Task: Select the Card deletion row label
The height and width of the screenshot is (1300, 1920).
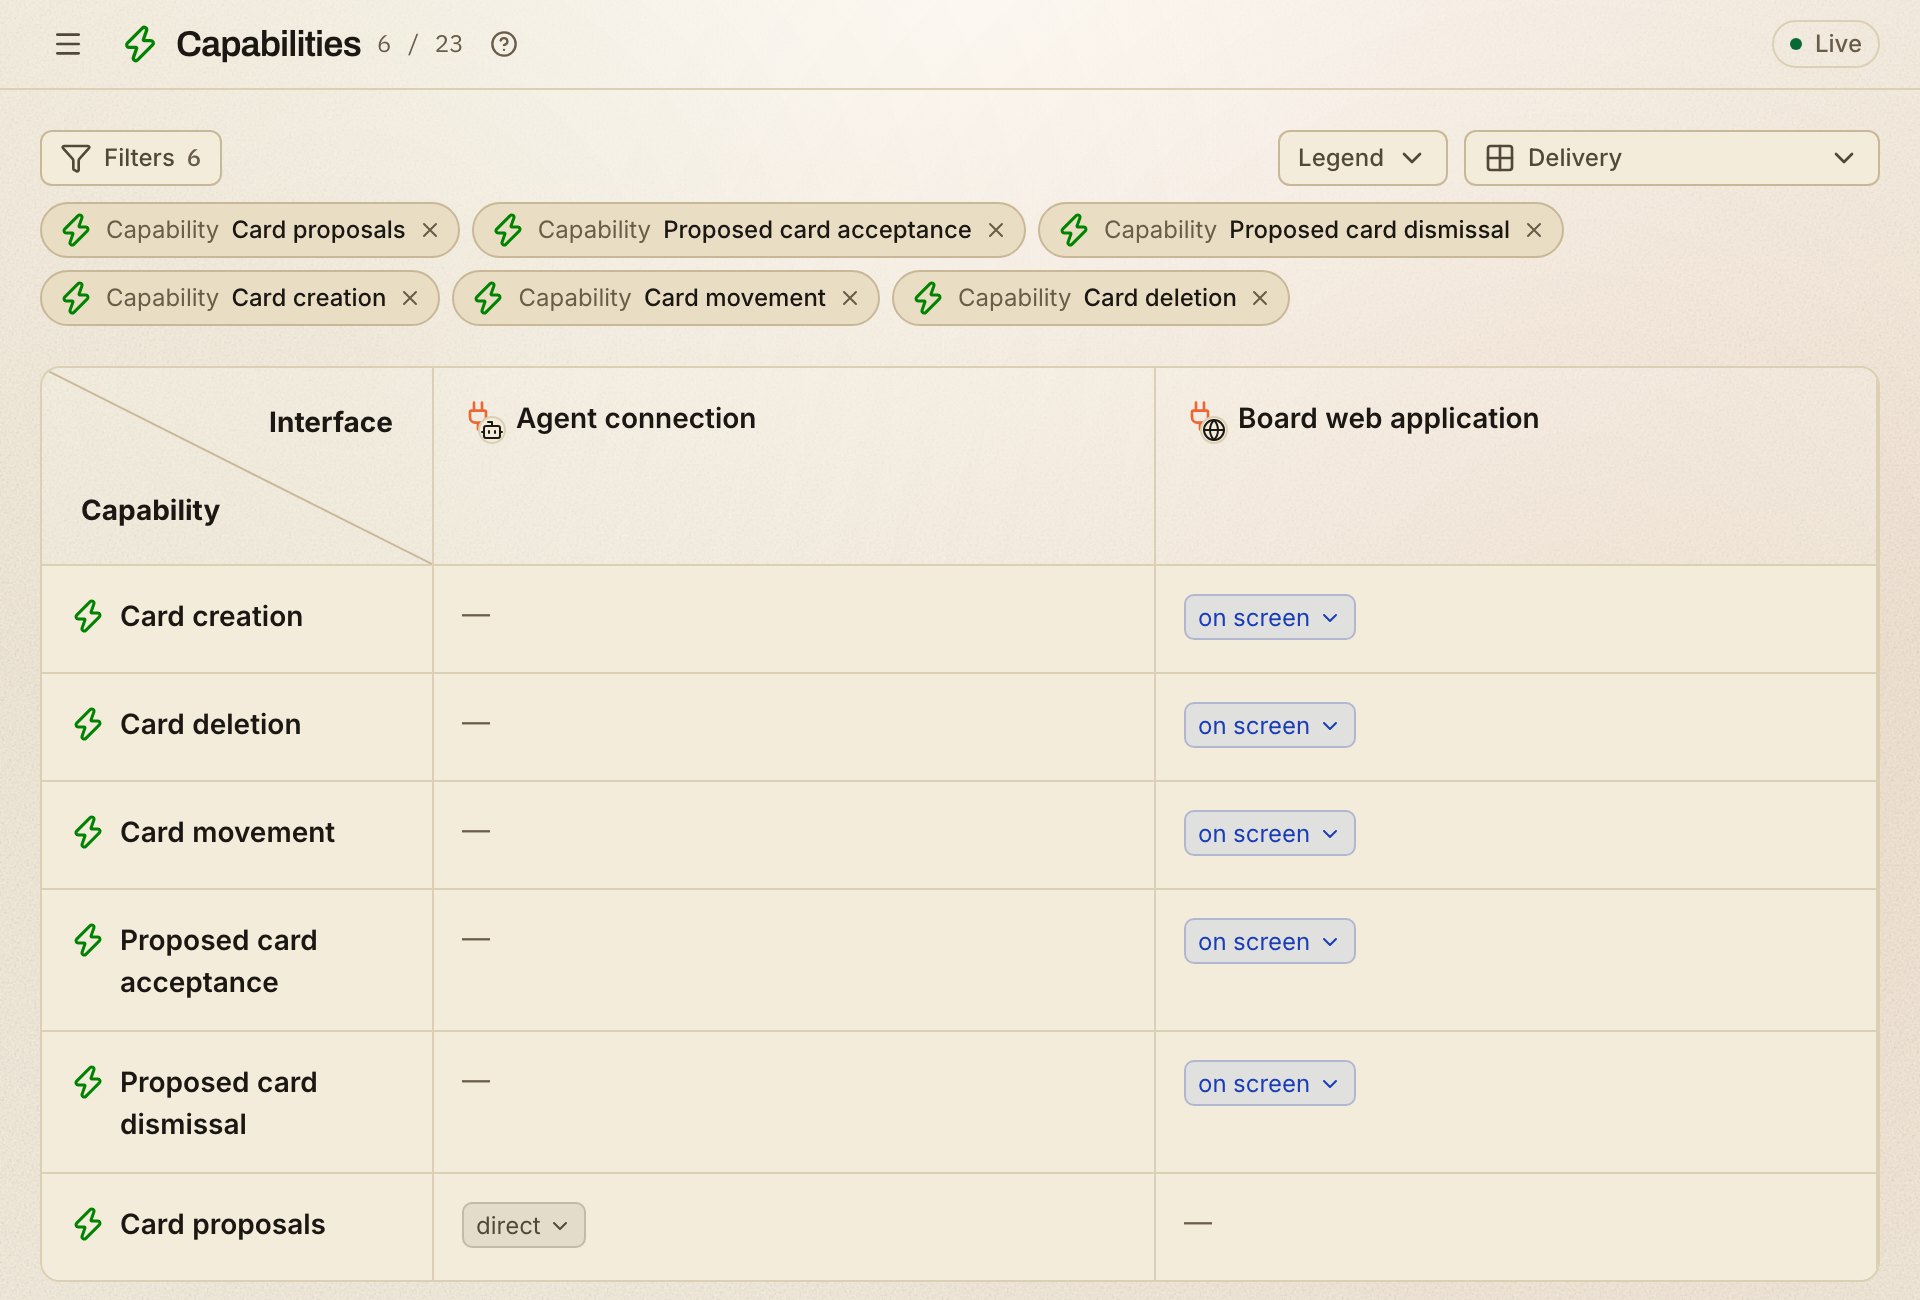Action: coord(210,724)
